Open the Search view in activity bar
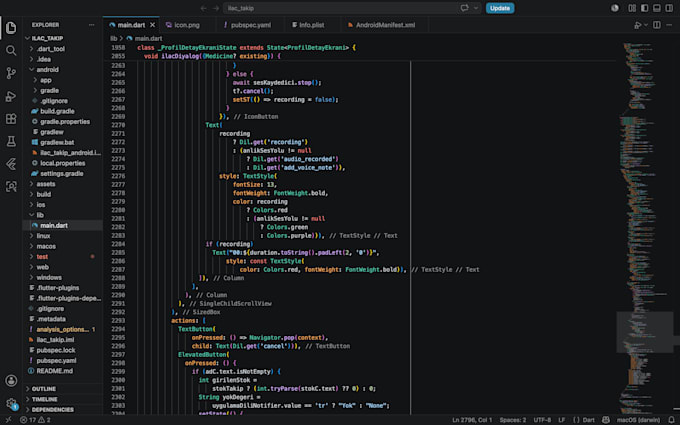680x425 pixels. 11,51
